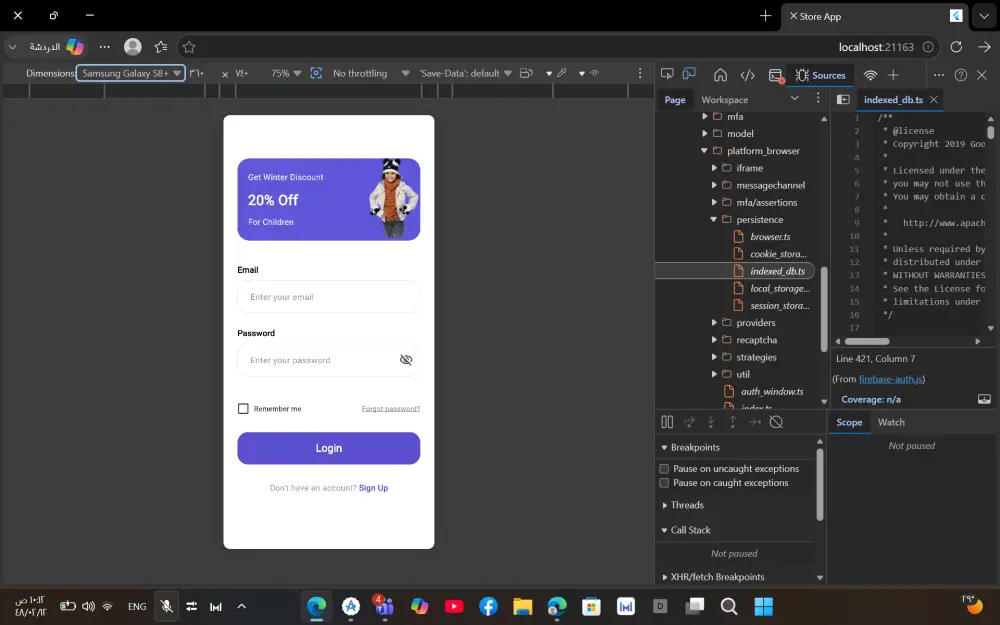Image resolution: width=1000 pixels, height=625 pixels.
Task: Click the capture screenshot icon in device toolbar
Action: point(316,73)
